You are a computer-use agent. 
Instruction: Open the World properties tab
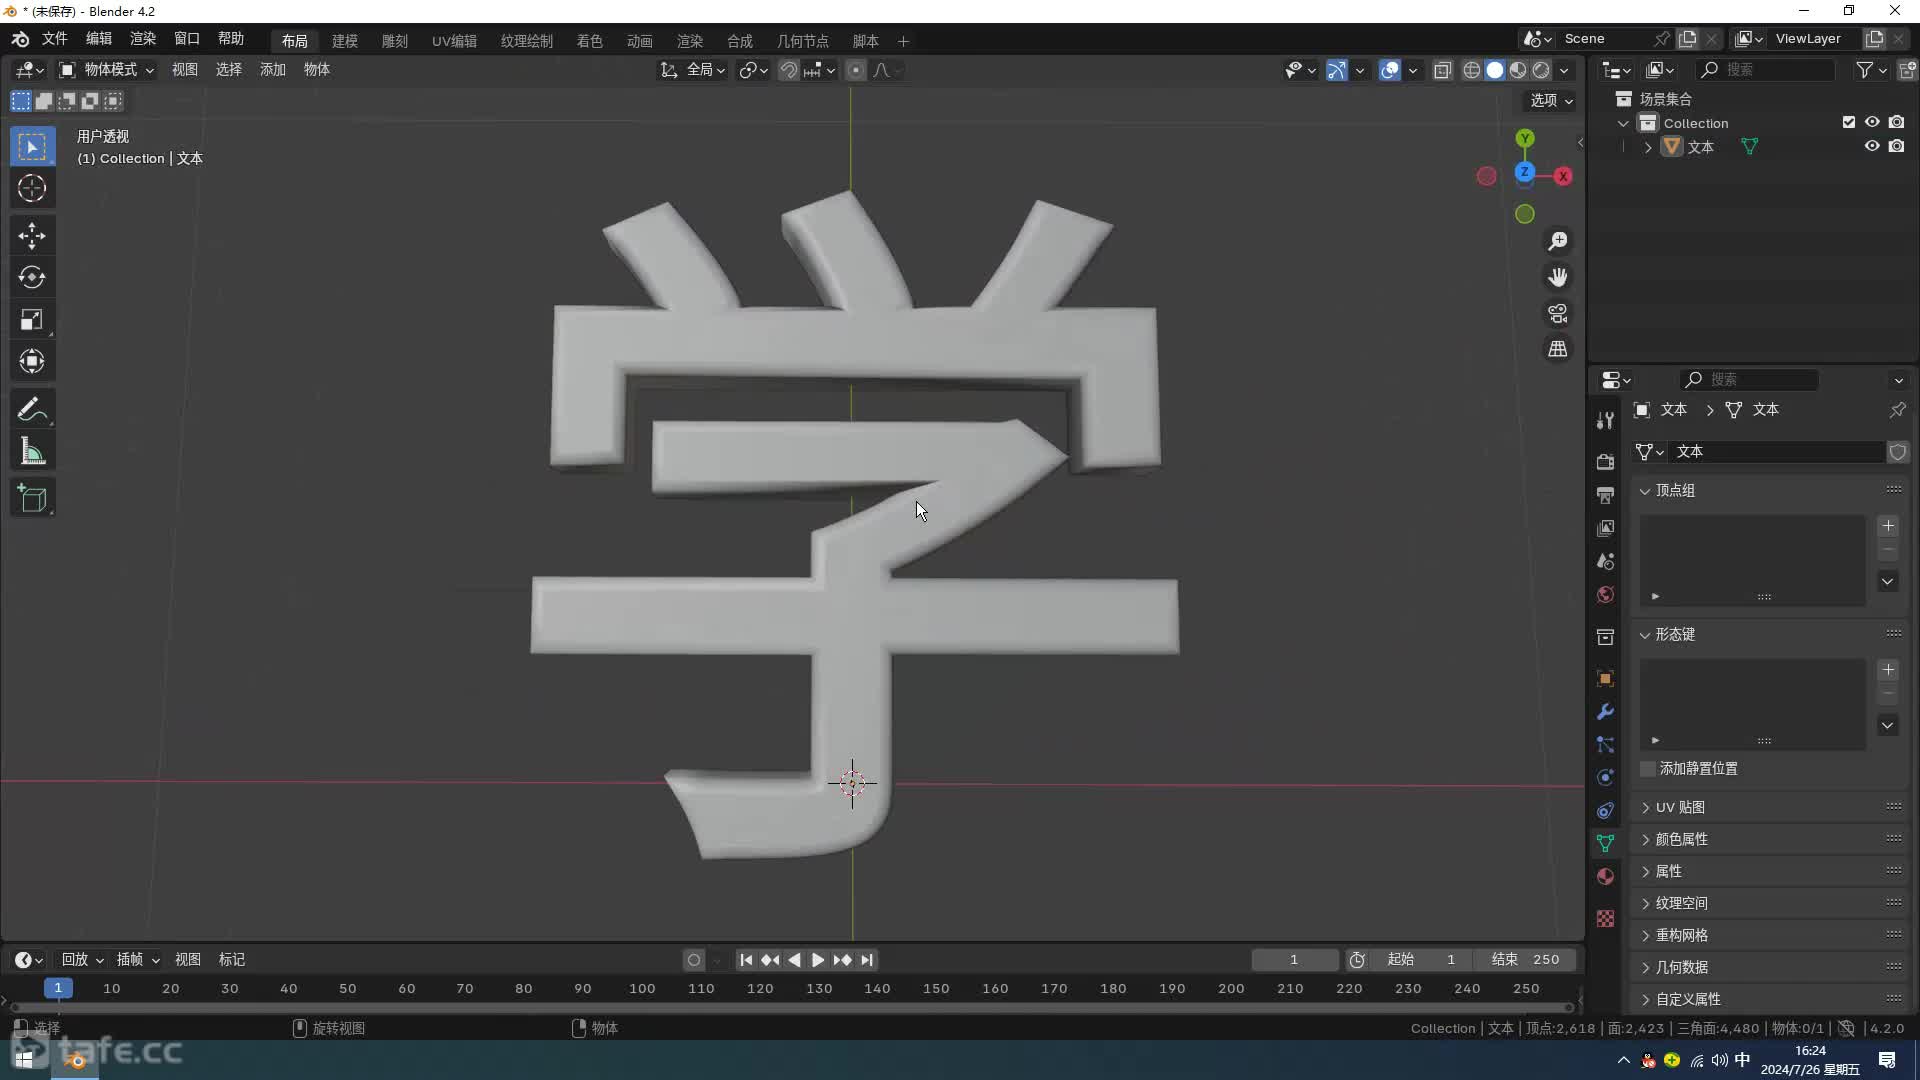(x=1605, y=594)
